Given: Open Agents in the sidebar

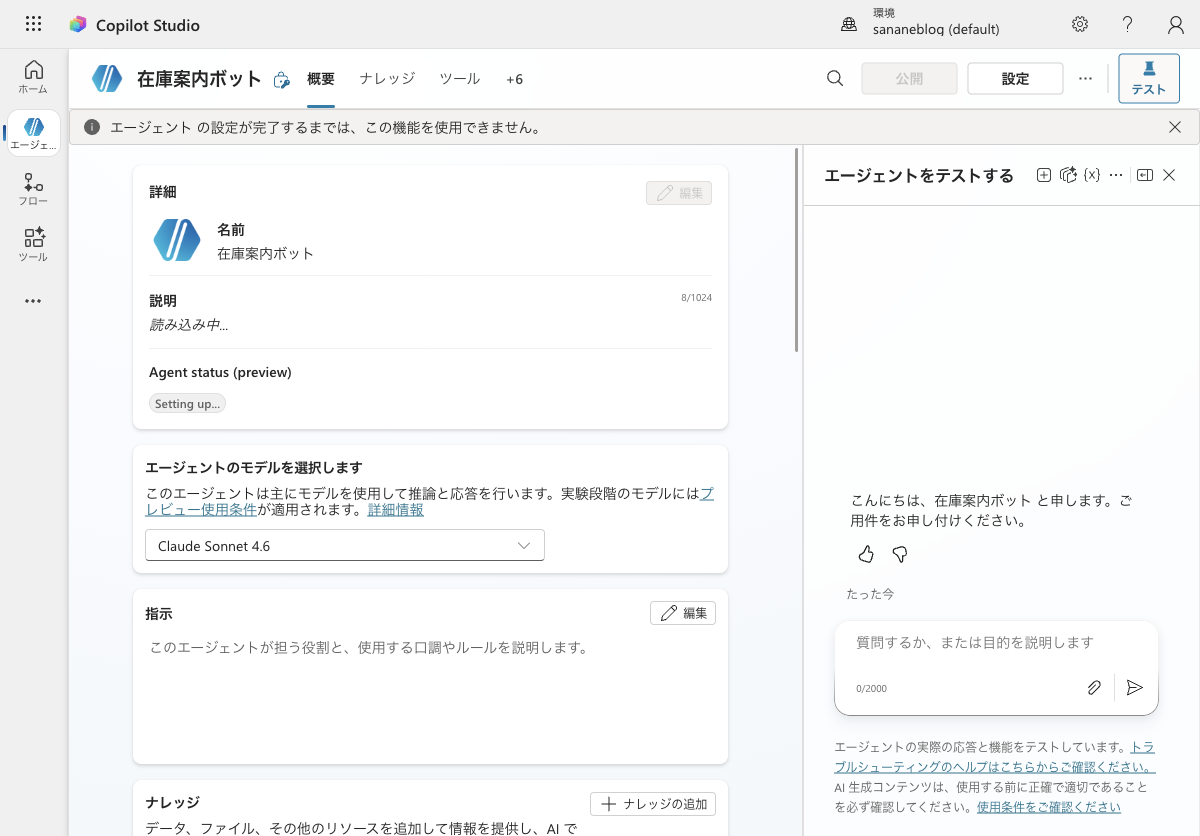Looking at the screenshot, I should pyautogui.click(x=33, y=134).
